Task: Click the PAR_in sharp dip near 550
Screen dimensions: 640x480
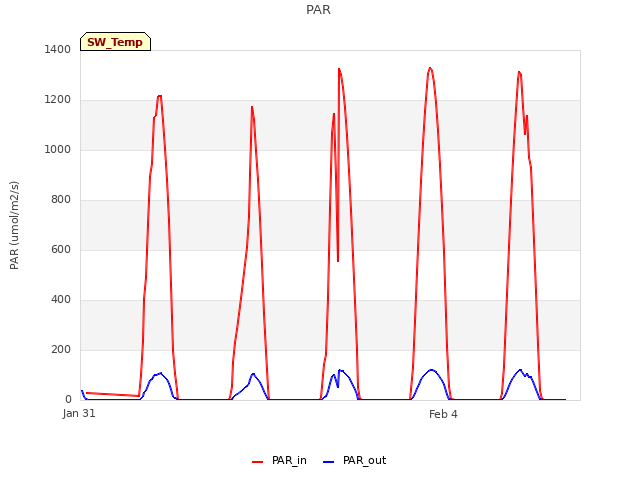Action: [338, 261]
